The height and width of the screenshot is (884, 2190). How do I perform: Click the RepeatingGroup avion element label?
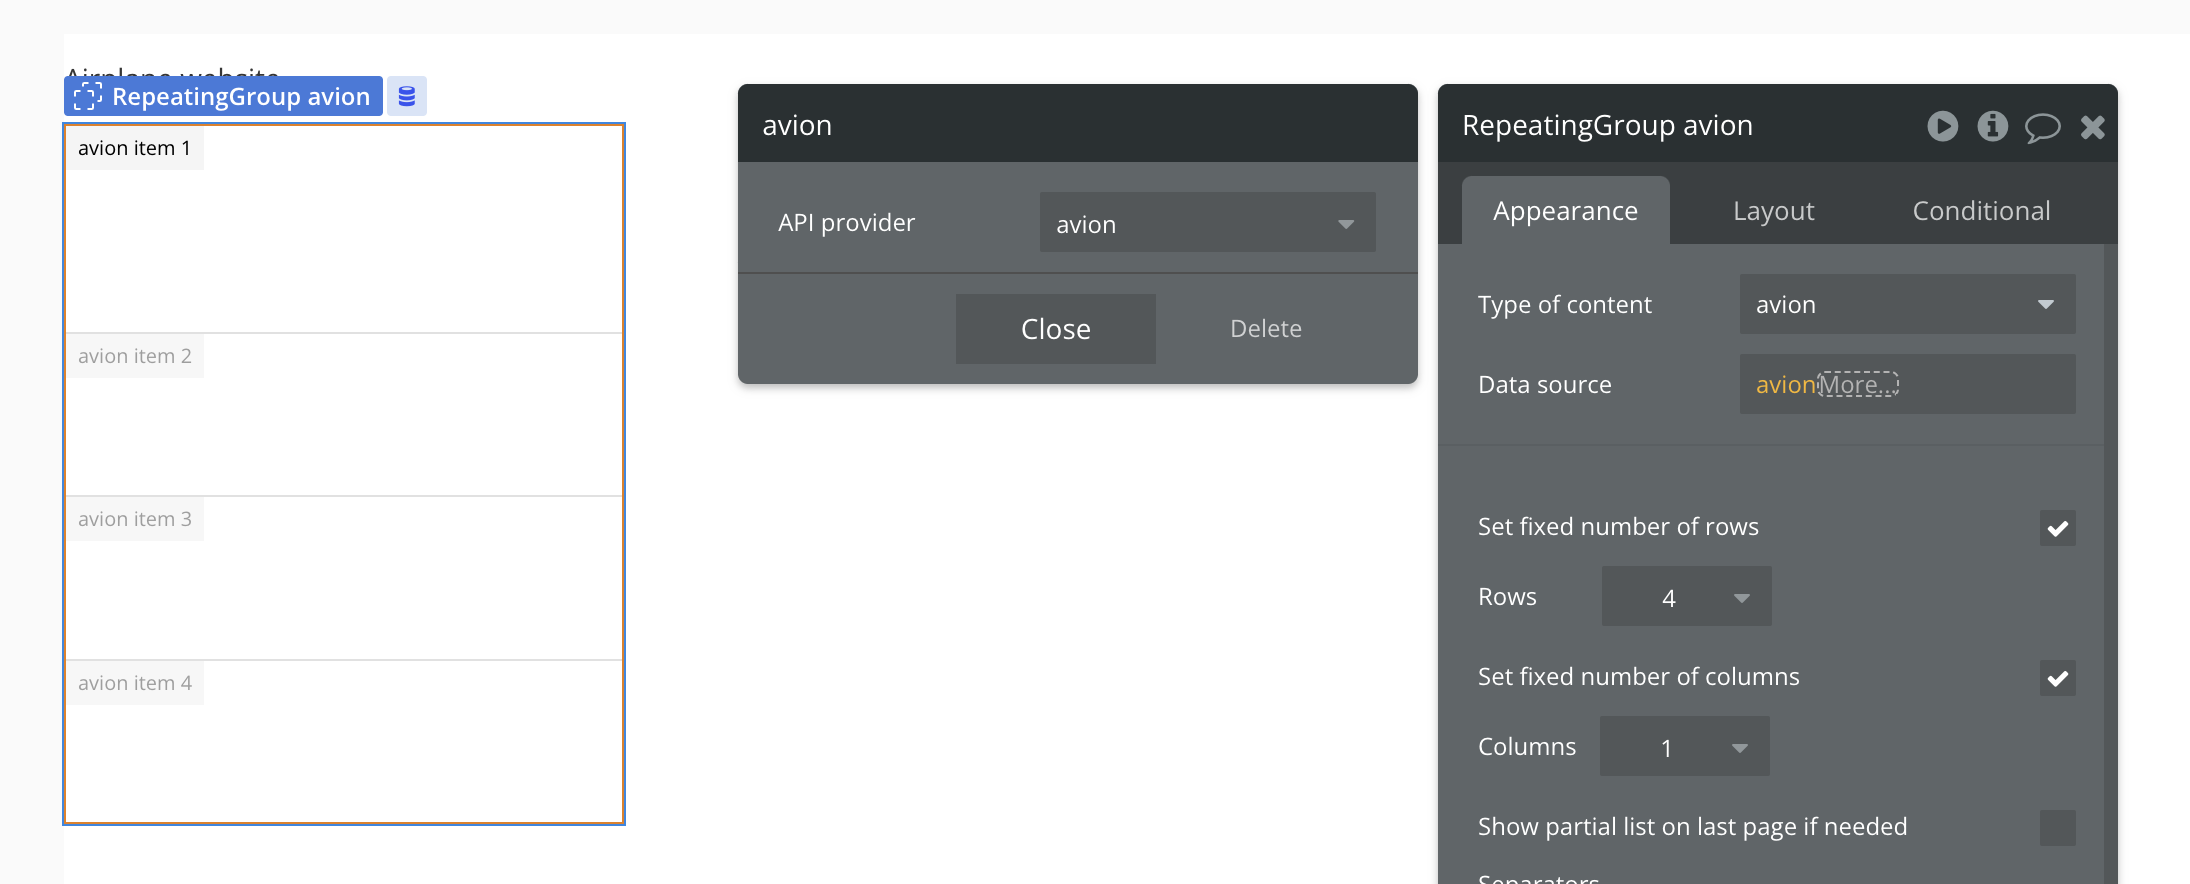[x=224, y=96]
